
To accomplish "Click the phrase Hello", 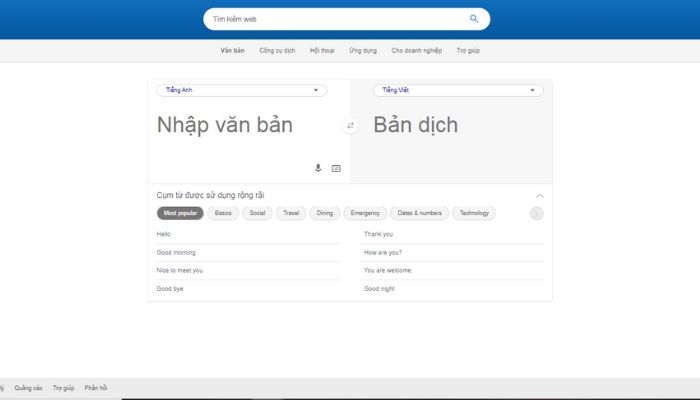I will 163,234.
